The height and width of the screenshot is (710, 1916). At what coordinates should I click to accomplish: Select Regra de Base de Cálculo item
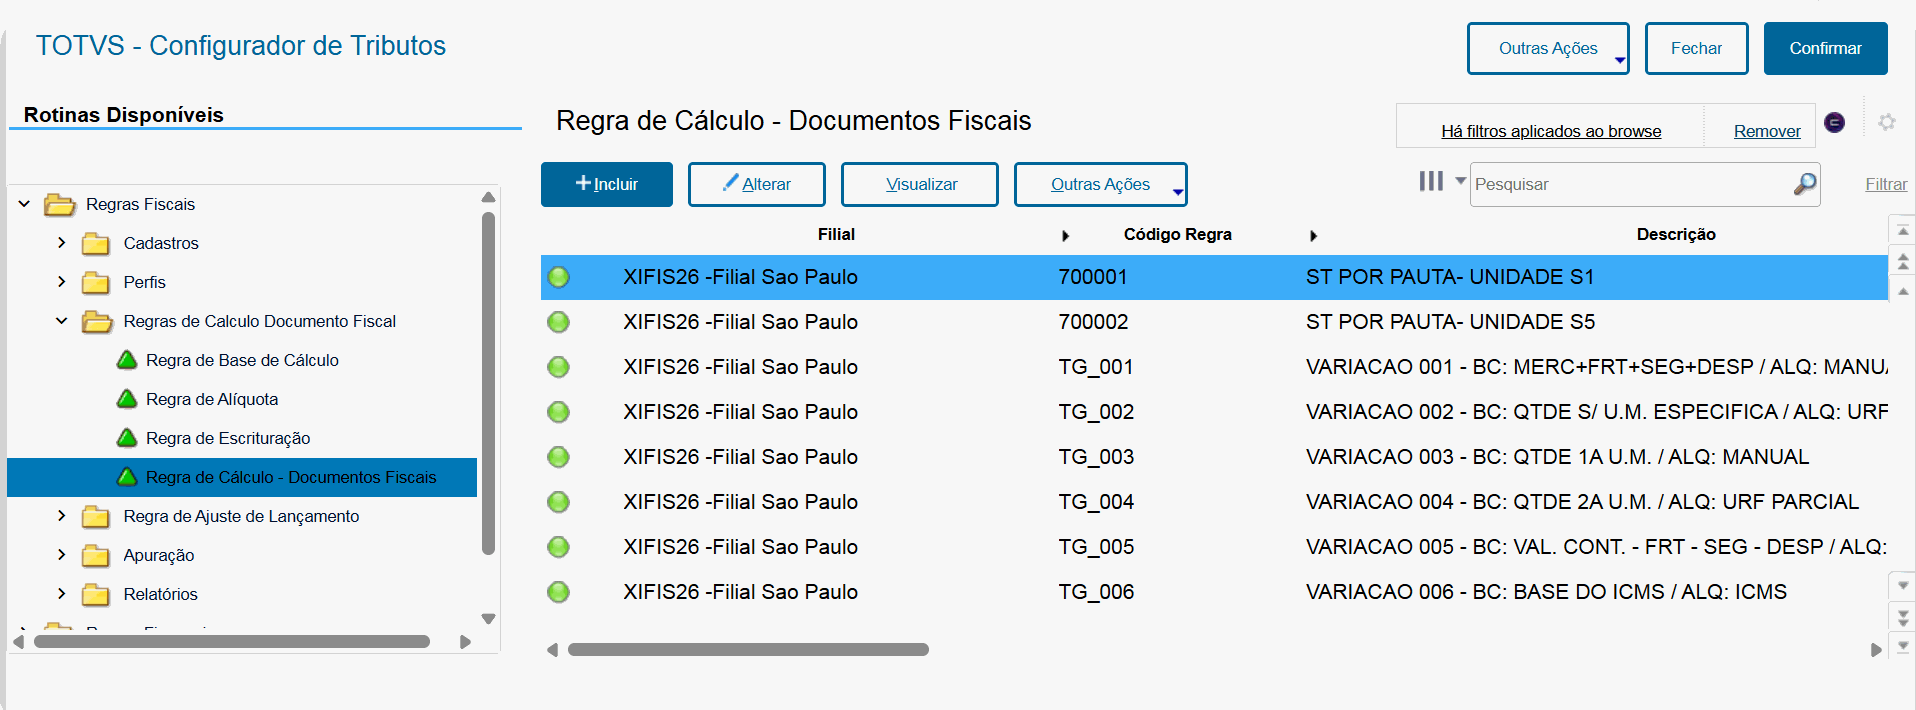point(242,360)
